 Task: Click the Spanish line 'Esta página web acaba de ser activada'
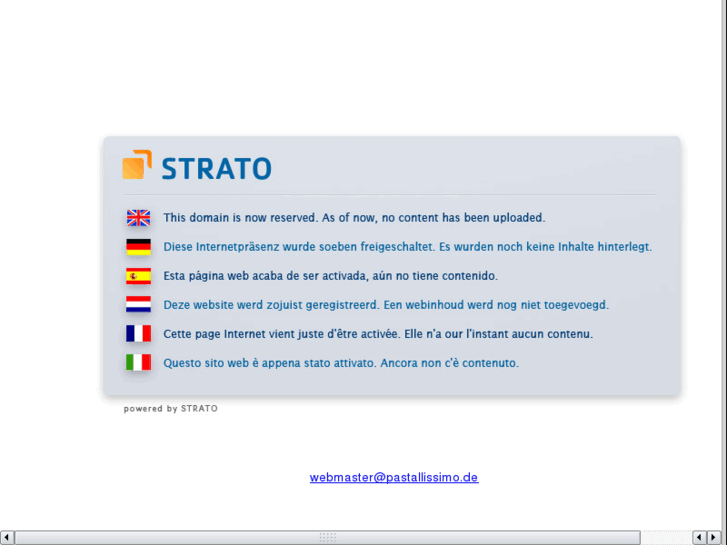click(x=265, y=276)
